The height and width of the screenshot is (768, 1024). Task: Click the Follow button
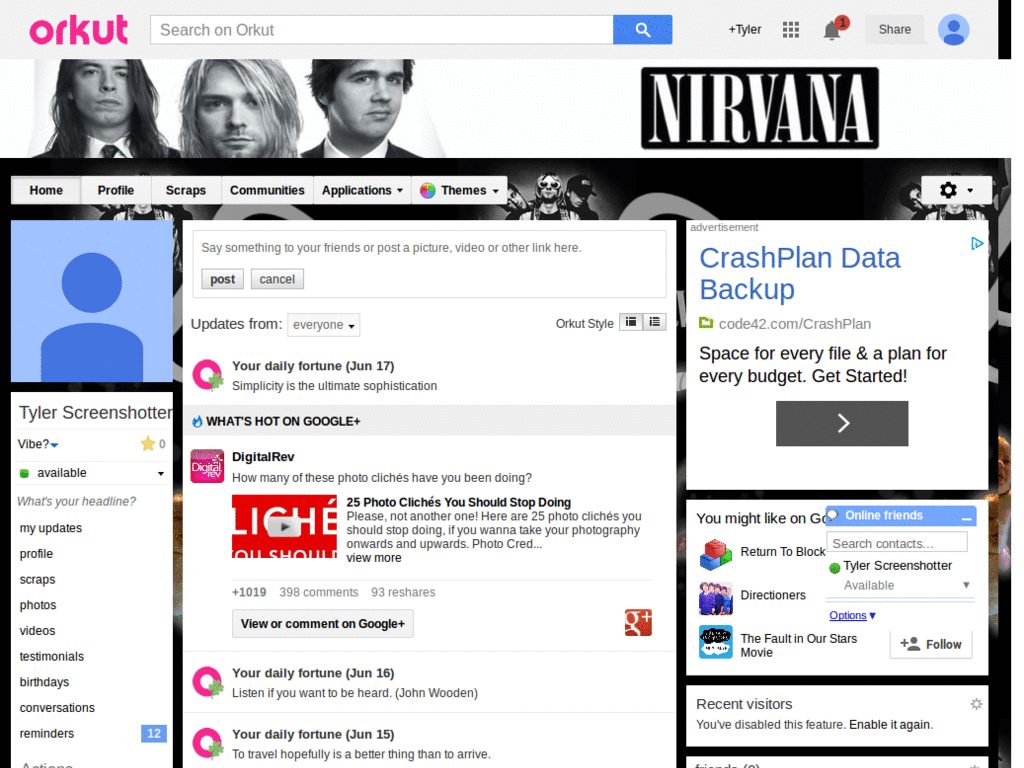point(931,644)
